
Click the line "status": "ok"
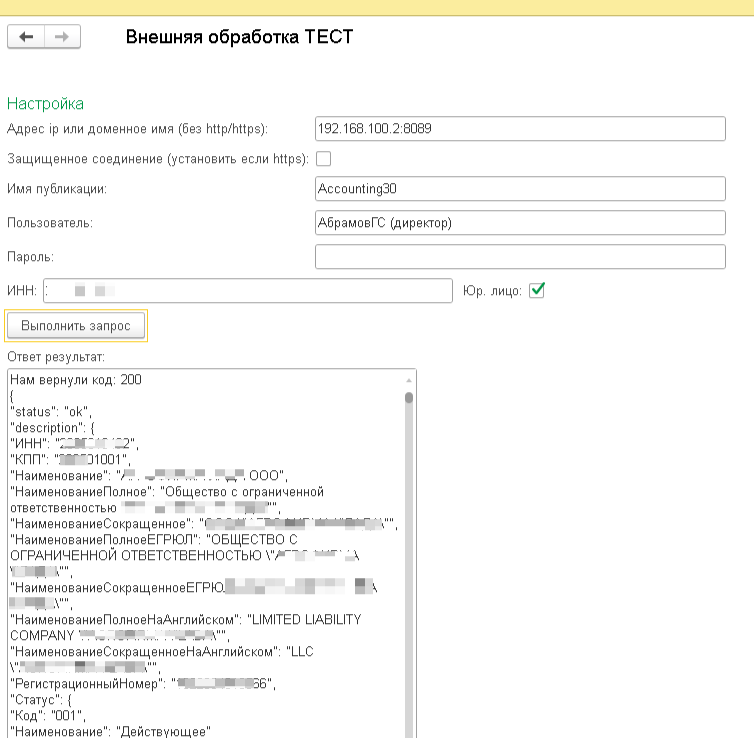coord(51,412)
